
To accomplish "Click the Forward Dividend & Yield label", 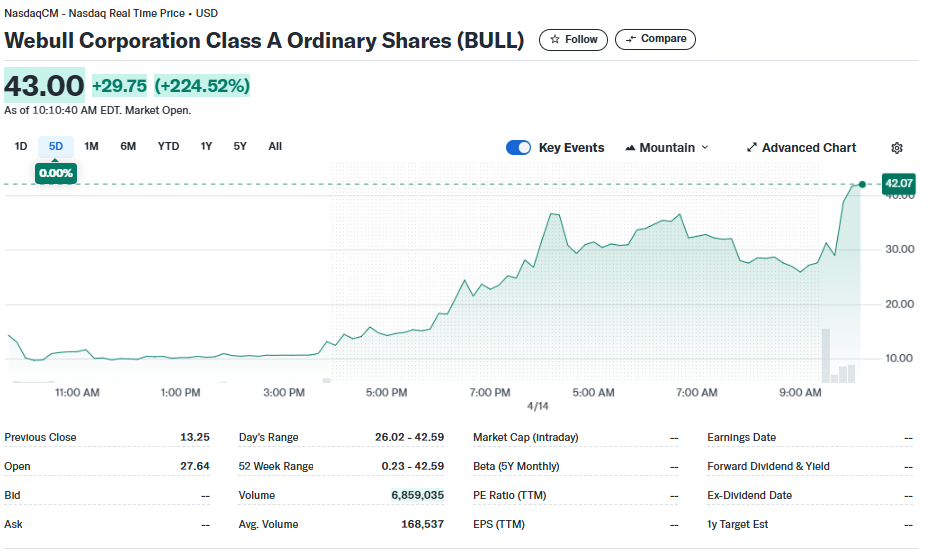I will pyautogui.click(x=768, y=466).
